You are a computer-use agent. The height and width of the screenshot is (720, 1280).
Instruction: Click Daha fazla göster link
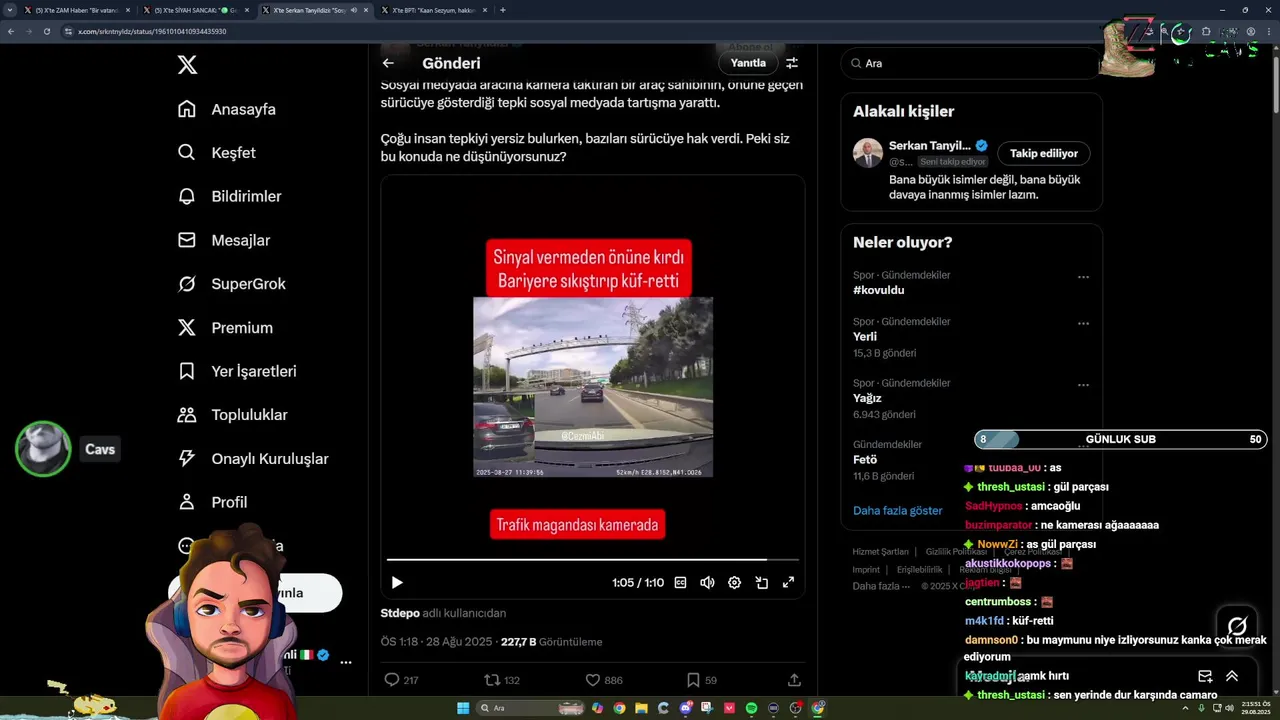tap(897, 510)
